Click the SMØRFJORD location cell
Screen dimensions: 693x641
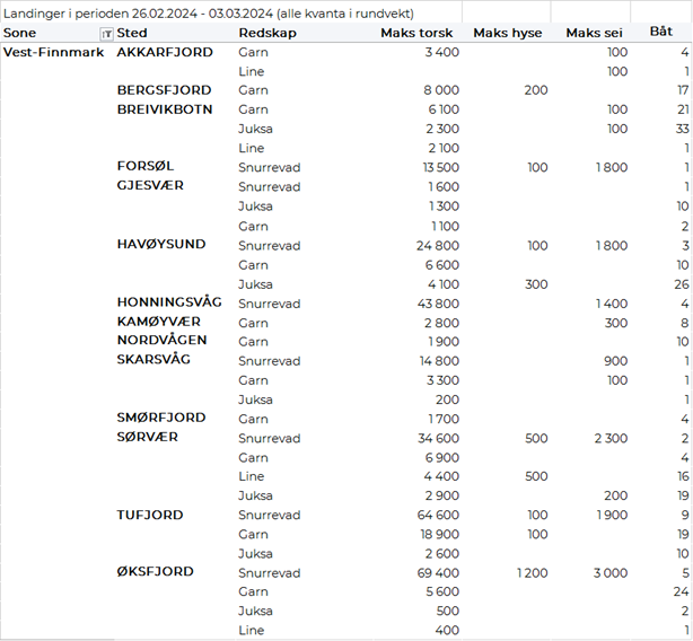161,418
